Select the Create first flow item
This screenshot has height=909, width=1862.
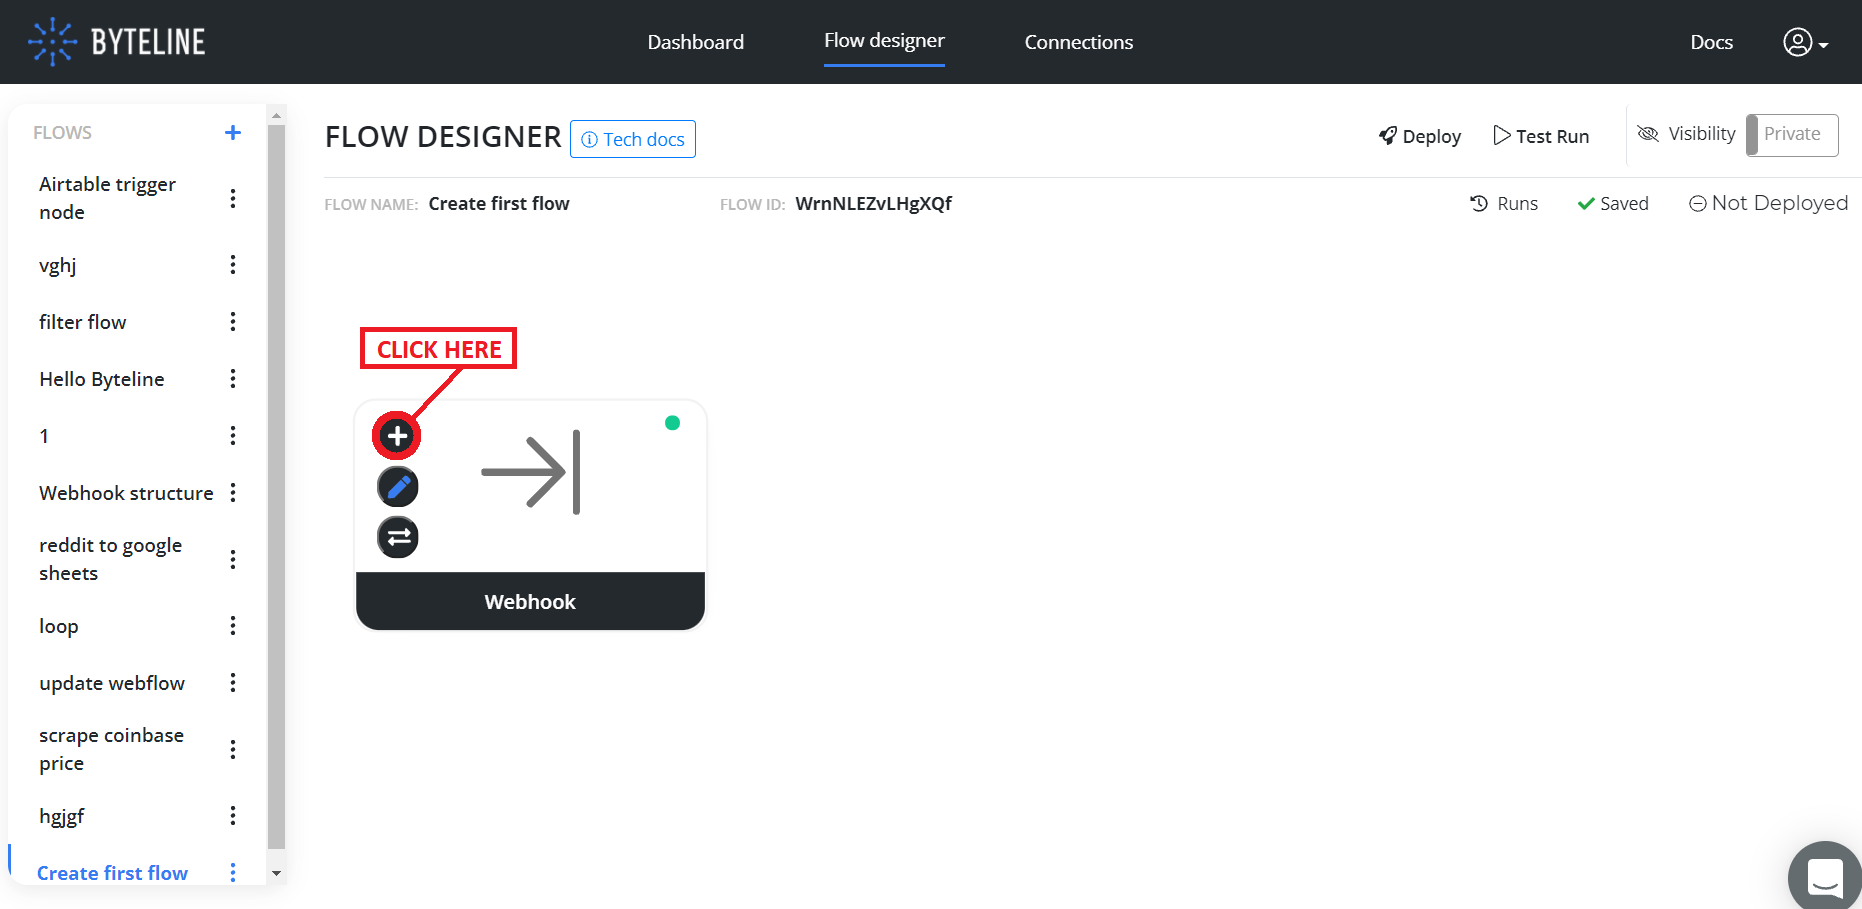tap(112, 873)
